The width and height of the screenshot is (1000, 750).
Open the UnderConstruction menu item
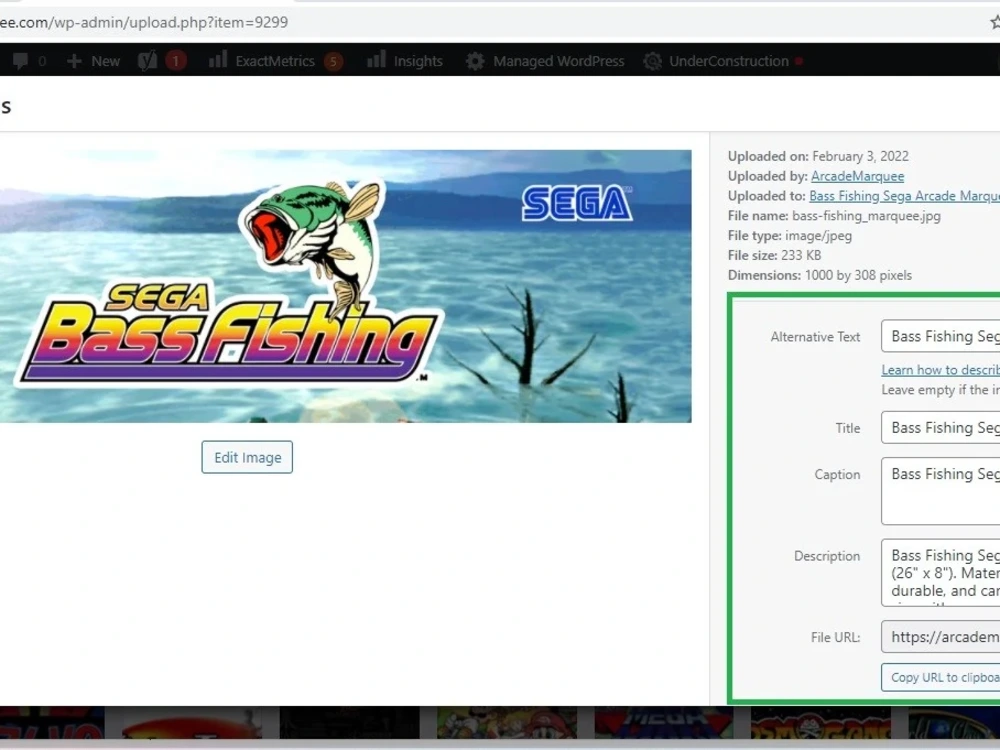(728, 61)
